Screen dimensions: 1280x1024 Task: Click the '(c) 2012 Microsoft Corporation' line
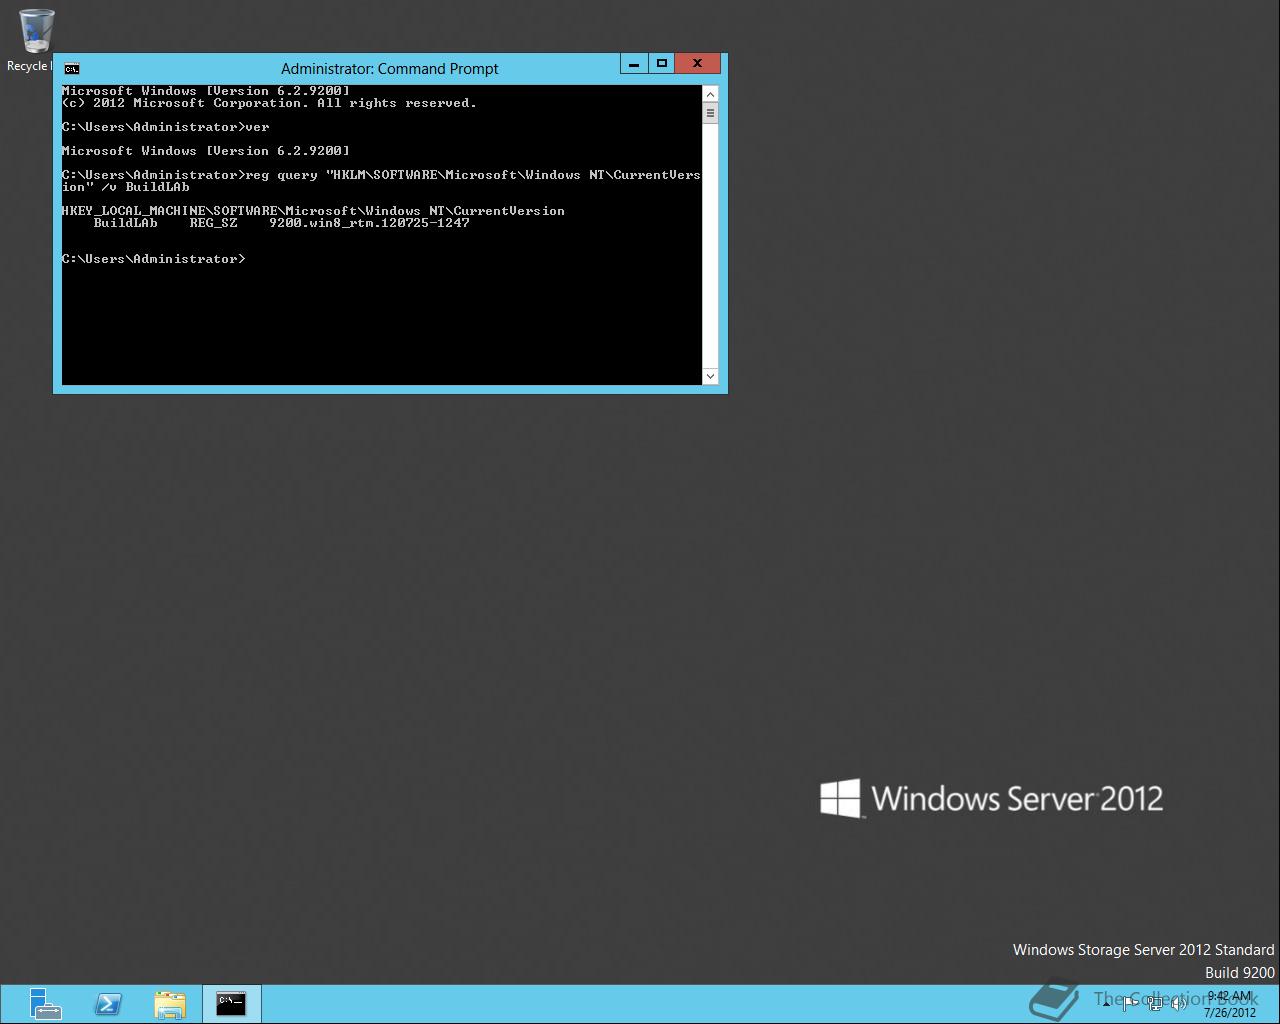(269, 103)
